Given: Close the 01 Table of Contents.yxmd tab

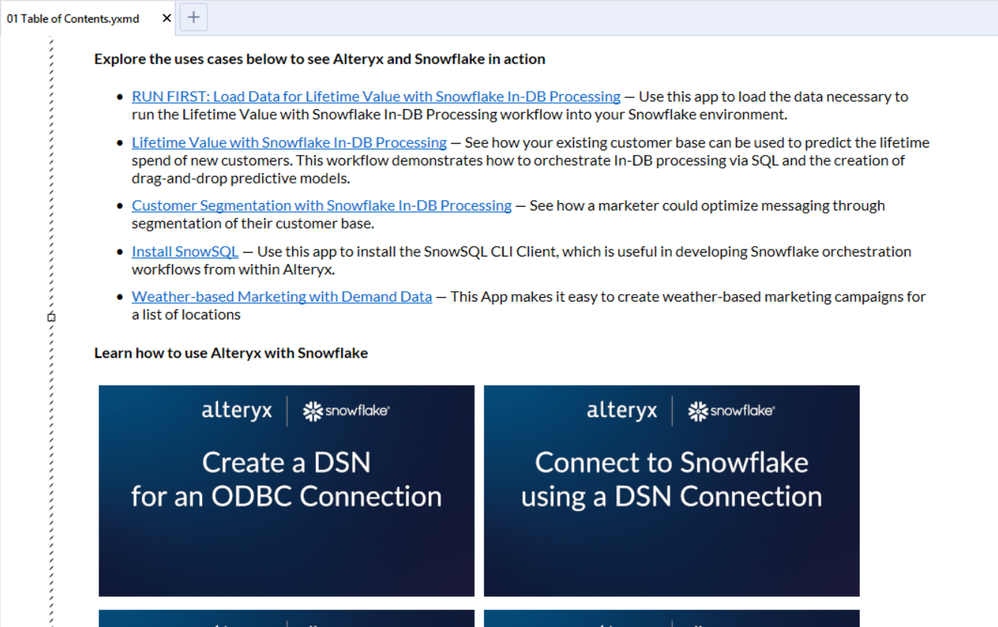Looking at the screenshot, I should tap(167, 18).
